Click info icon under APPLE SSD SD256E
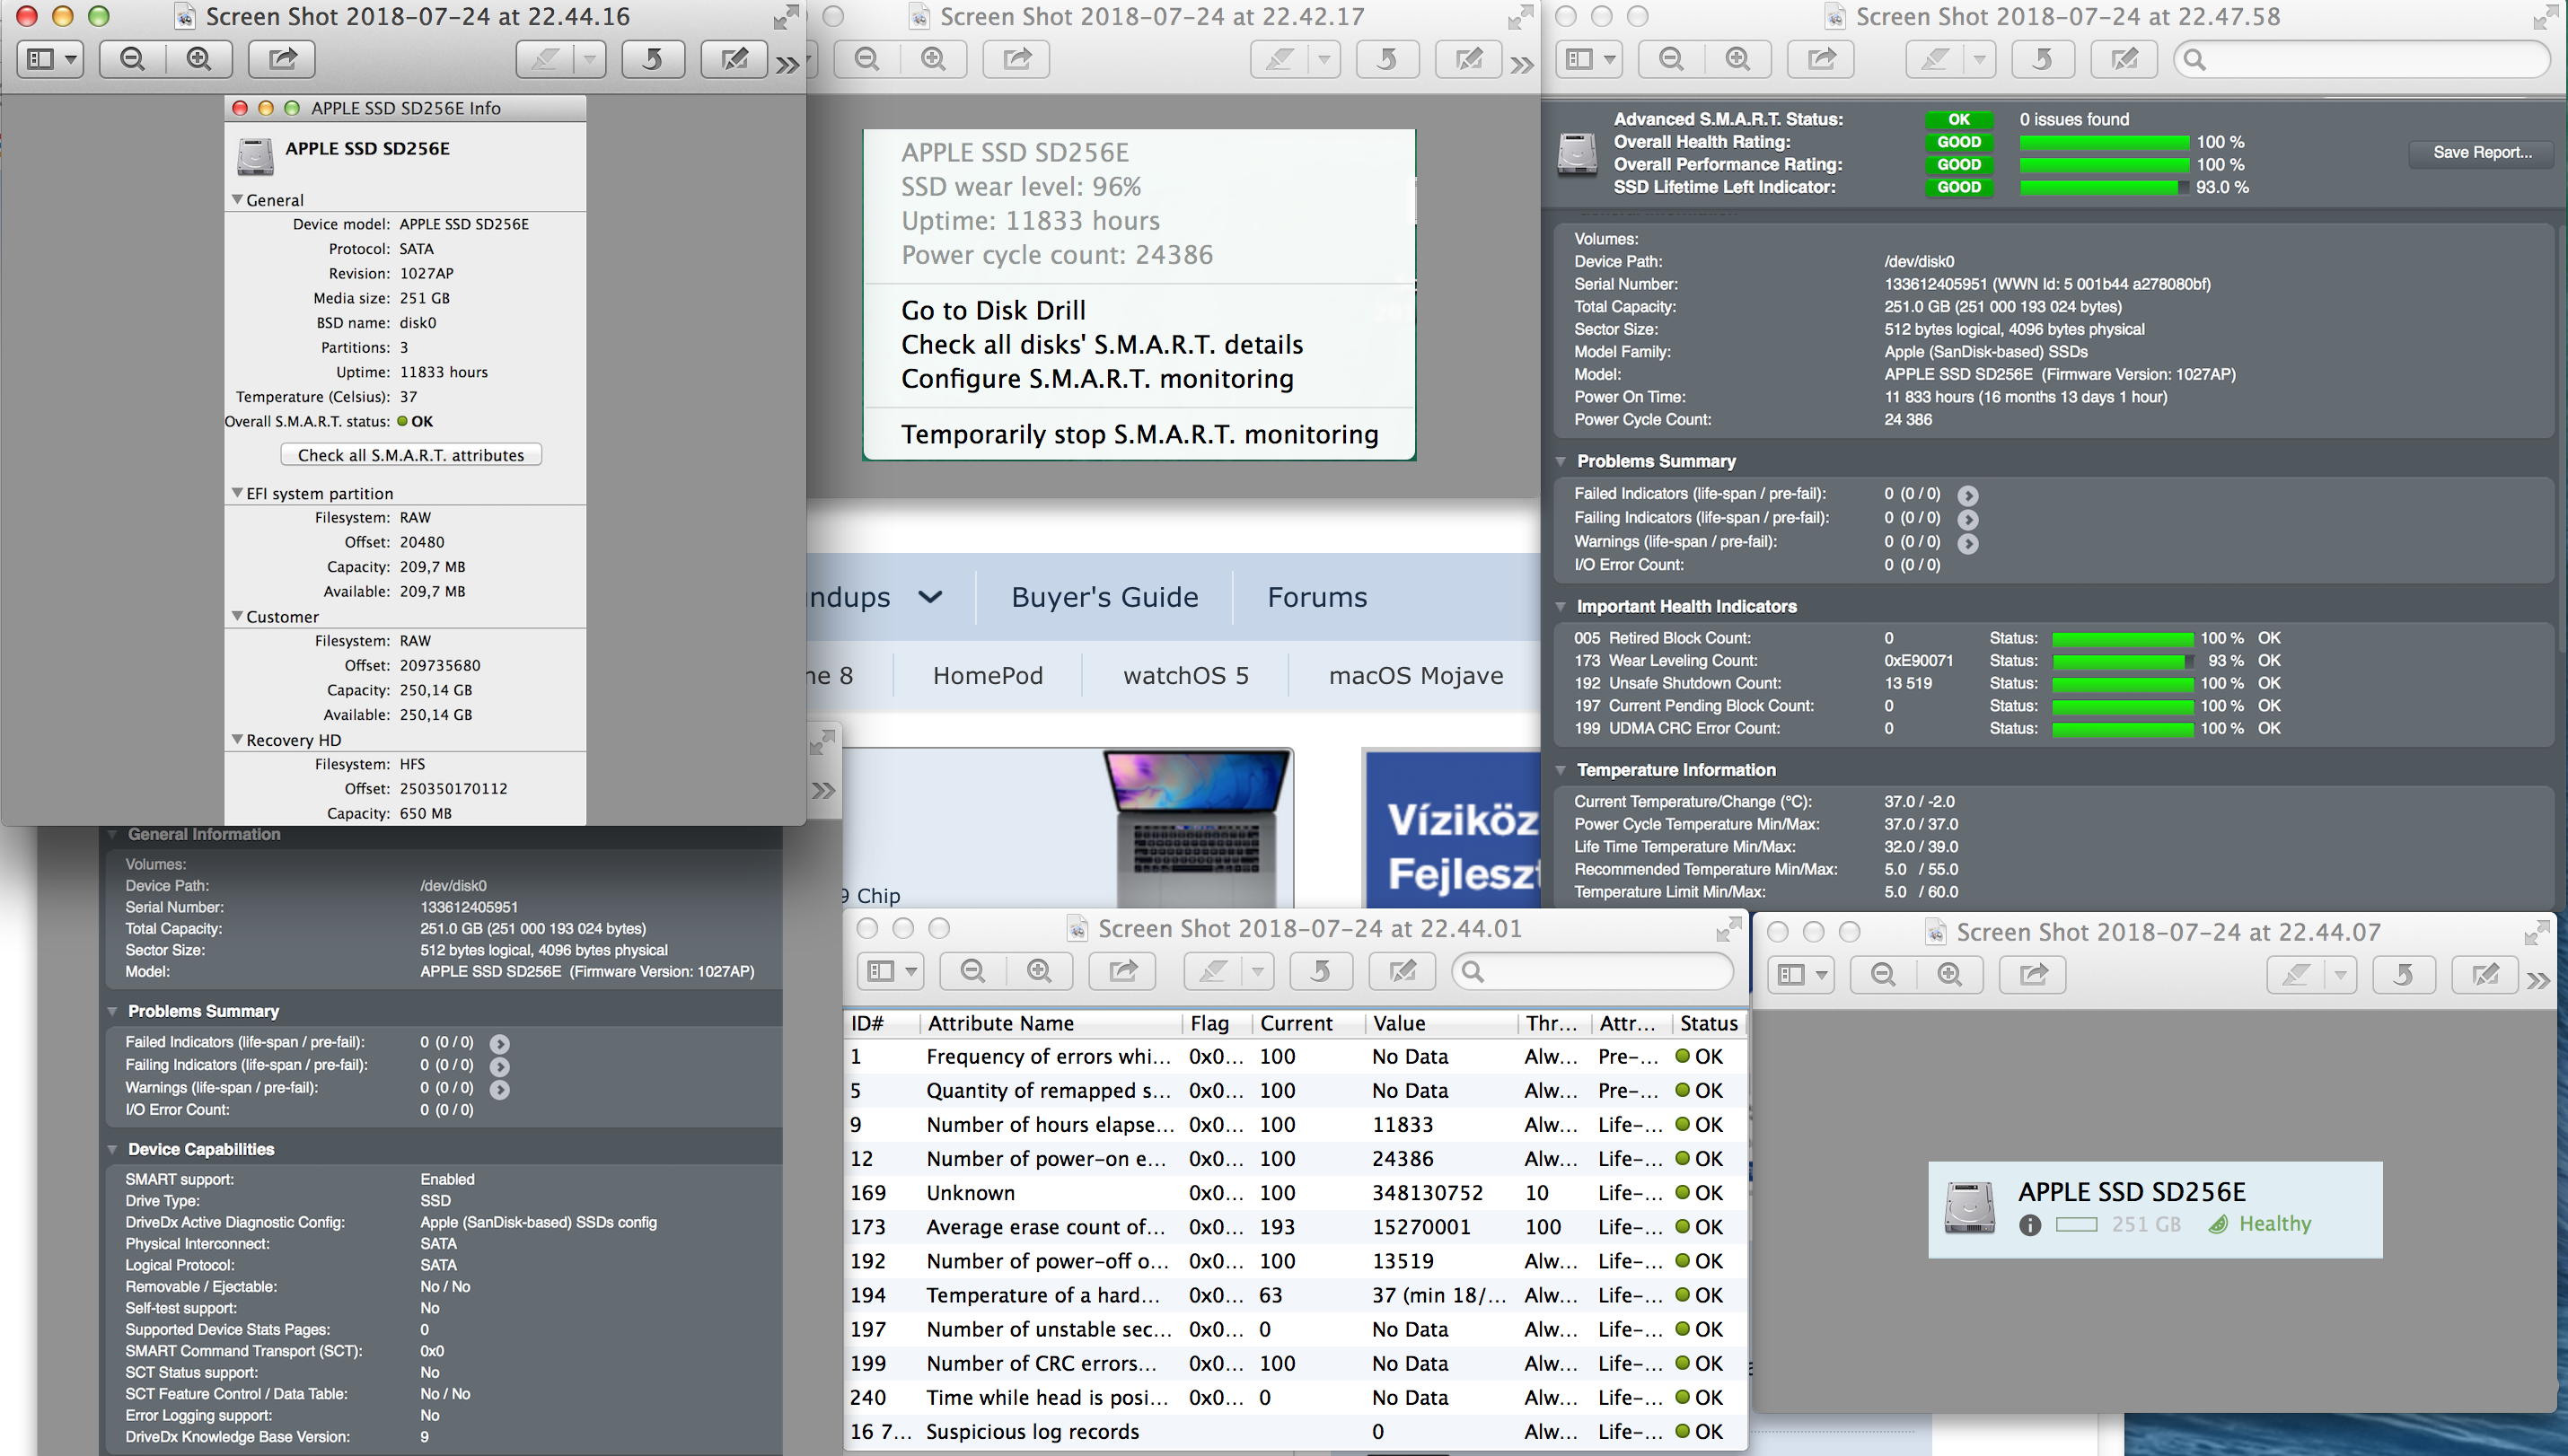 pyautogui.click(x=2029, y=1224)
